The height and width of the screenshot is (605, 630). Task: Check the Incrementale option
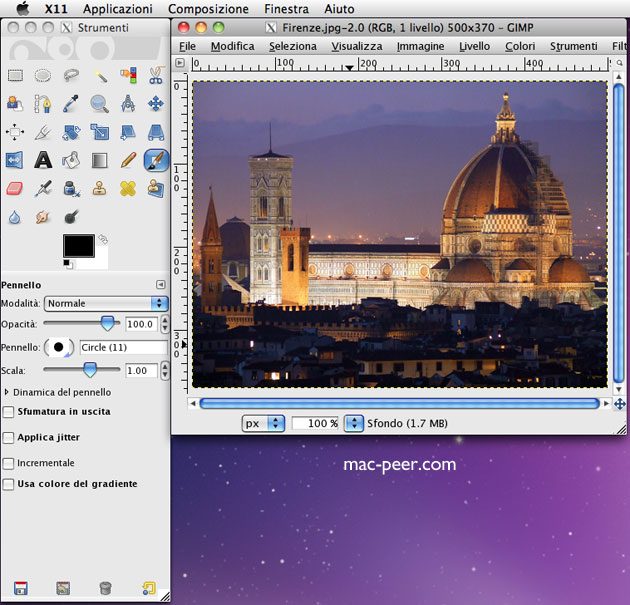click(9, 464)
